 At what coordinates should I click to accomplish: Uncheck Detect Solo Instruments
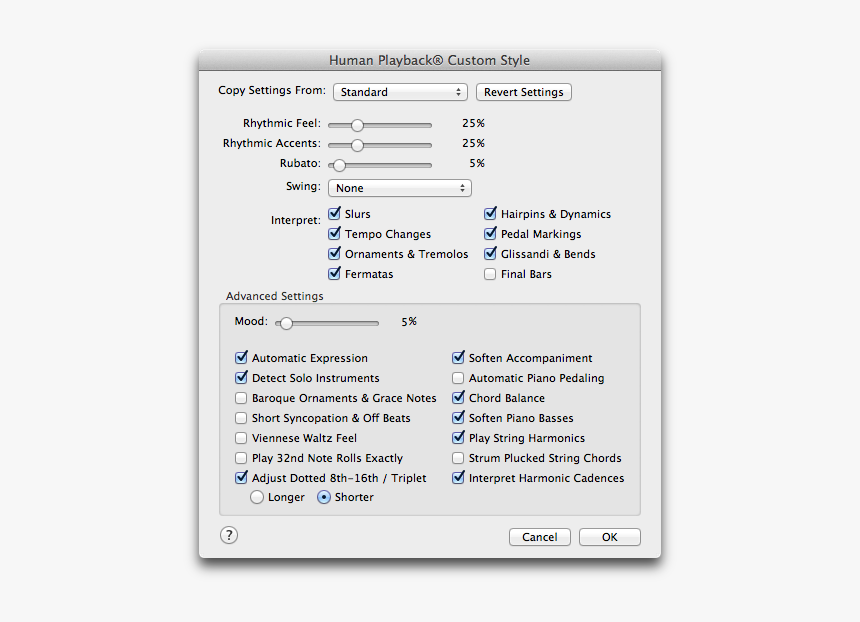point(241,377)
